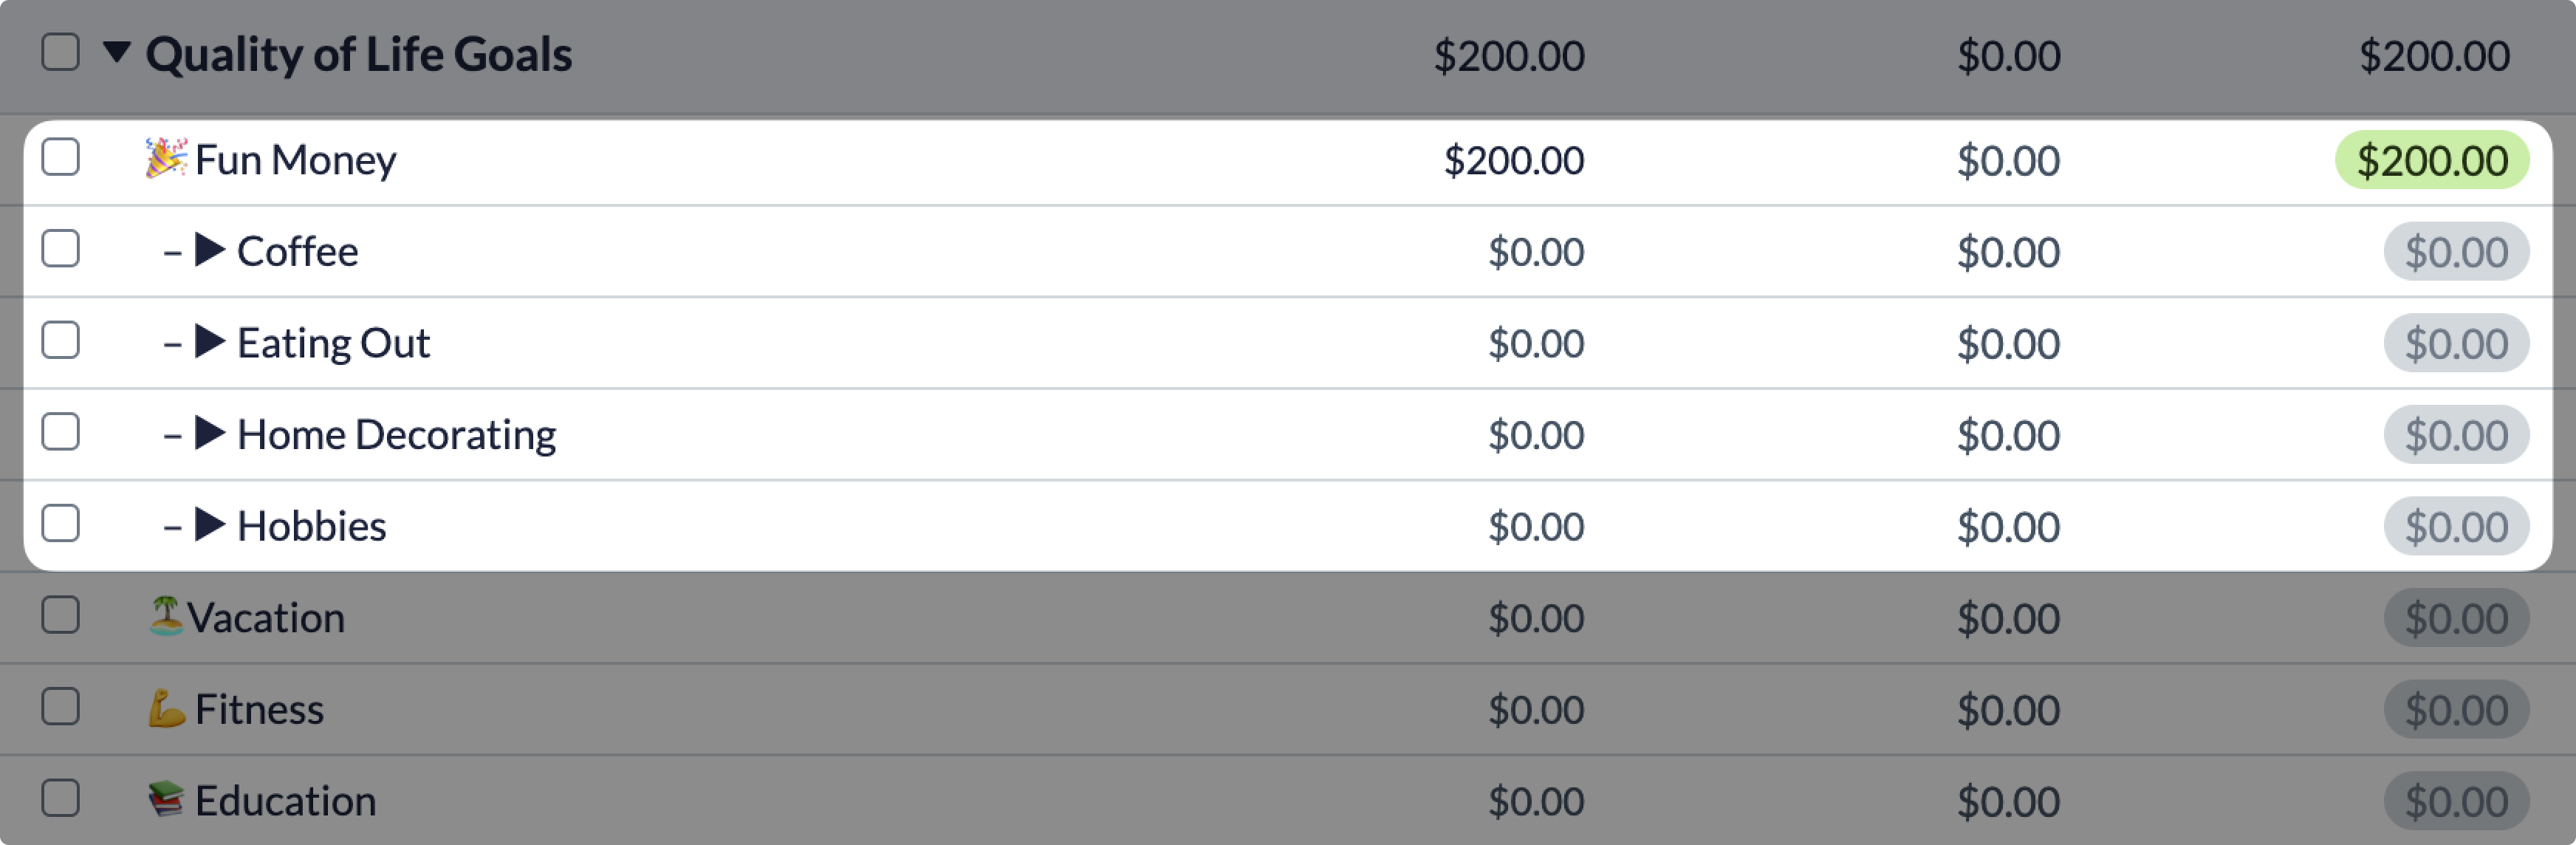Tick the Fun Money checkbox
The height and width of the screenshot is (845, 2576).
(x=60, y=157)
